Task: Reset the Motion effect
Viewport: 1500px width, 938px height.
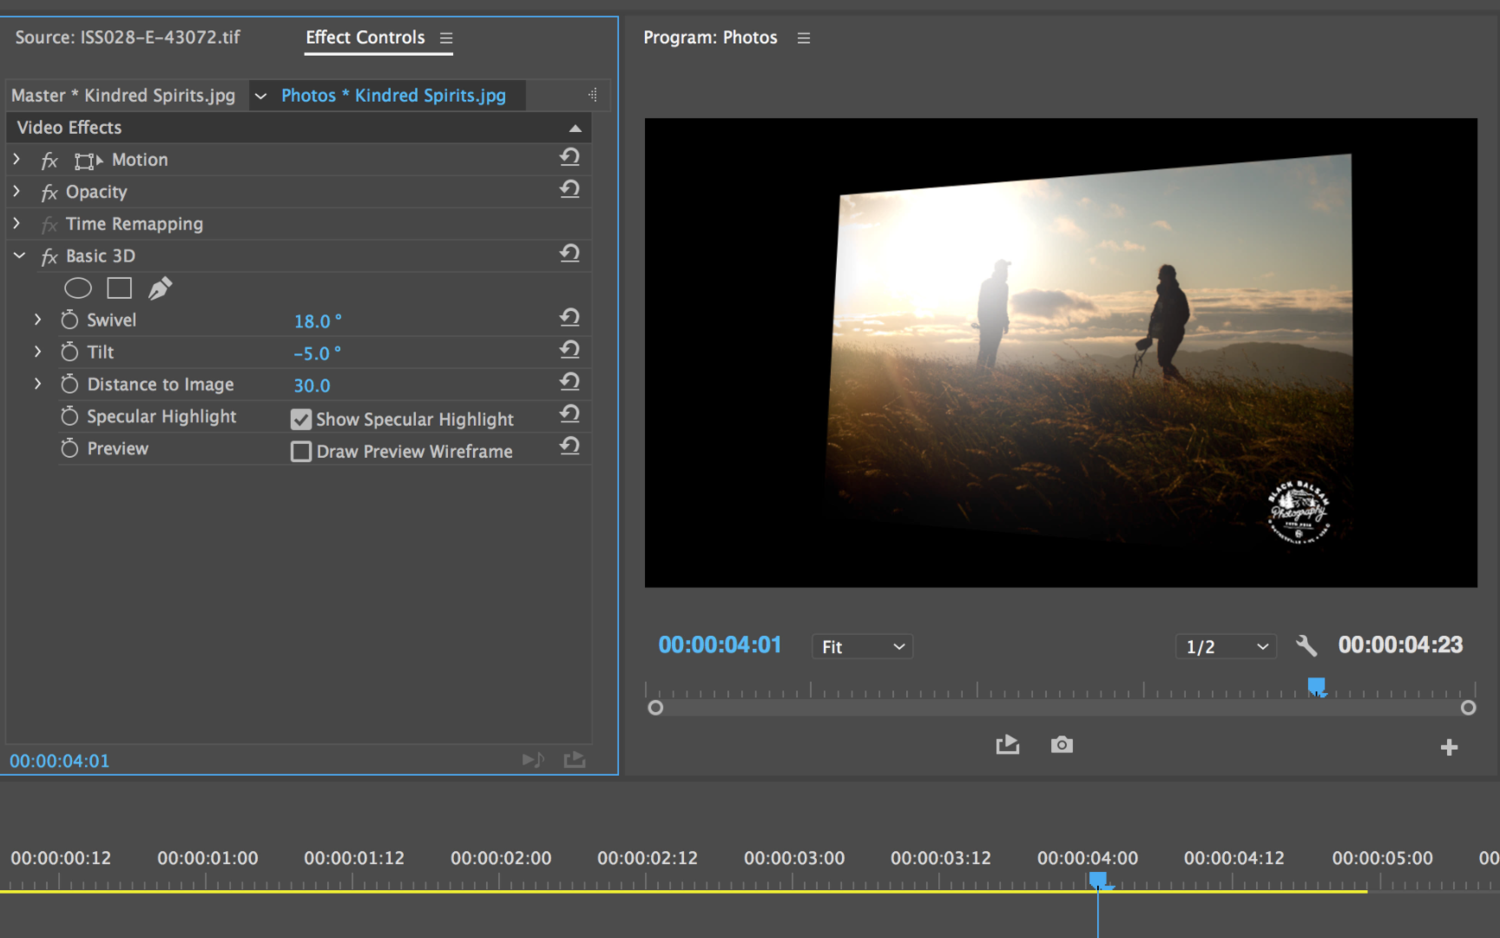Action: [x=570, y=158]
